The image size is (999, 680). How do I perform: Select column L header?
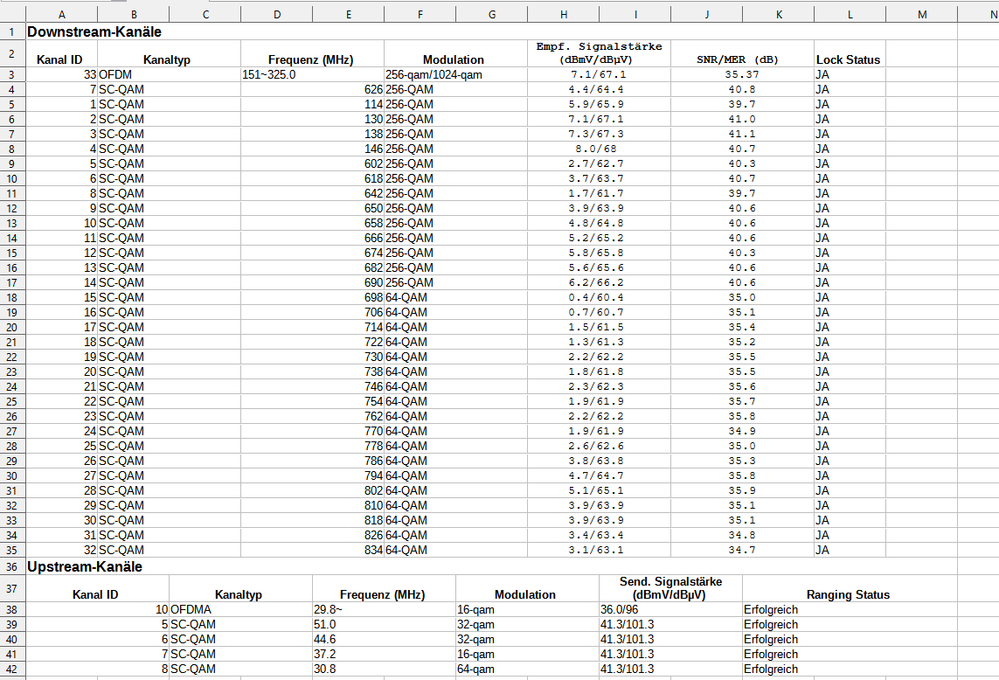[x=850, y=14]
